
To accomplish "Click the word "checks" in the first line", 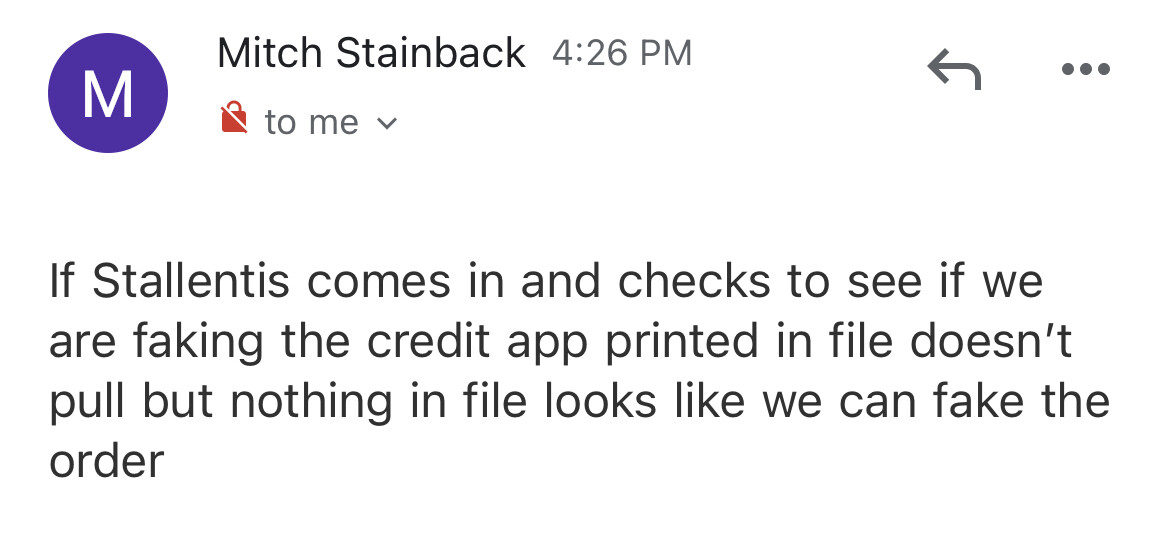I will [693, 282].
